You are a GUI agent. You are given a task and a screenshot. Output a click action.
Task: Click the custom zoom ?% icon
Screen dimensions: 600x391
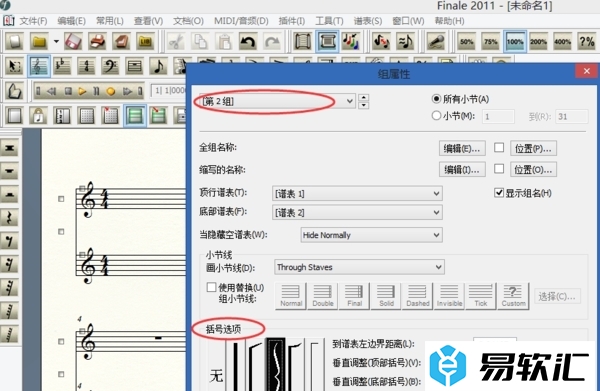587,41
